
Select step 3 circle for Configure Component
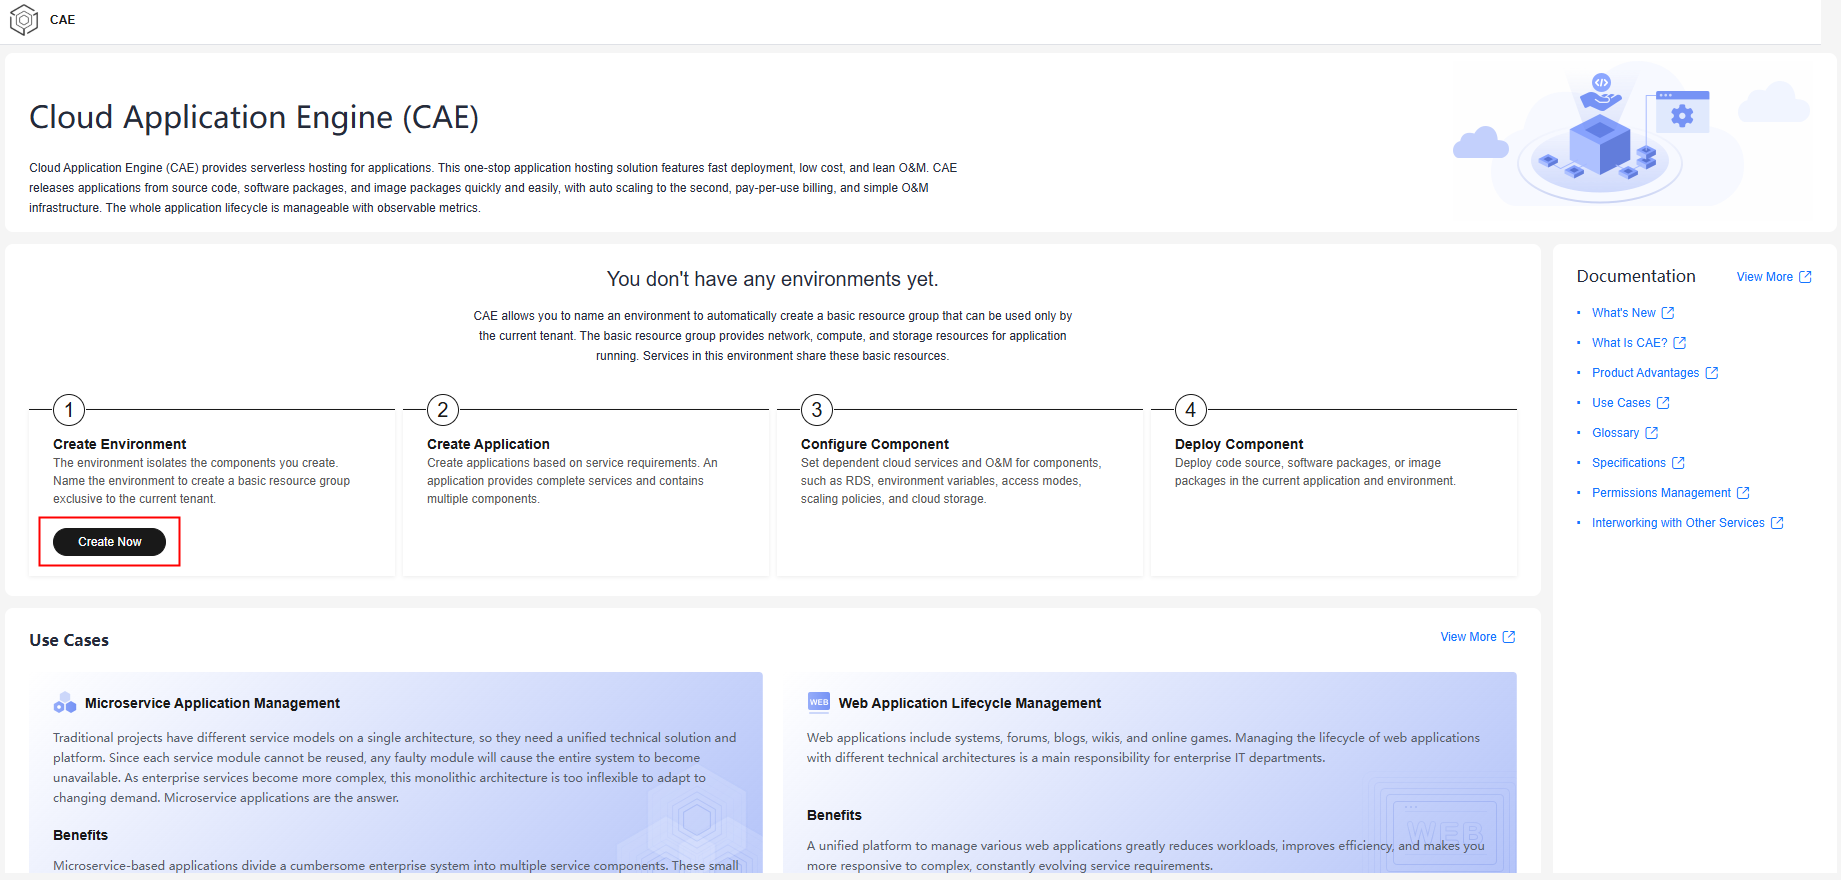(817, 409)
